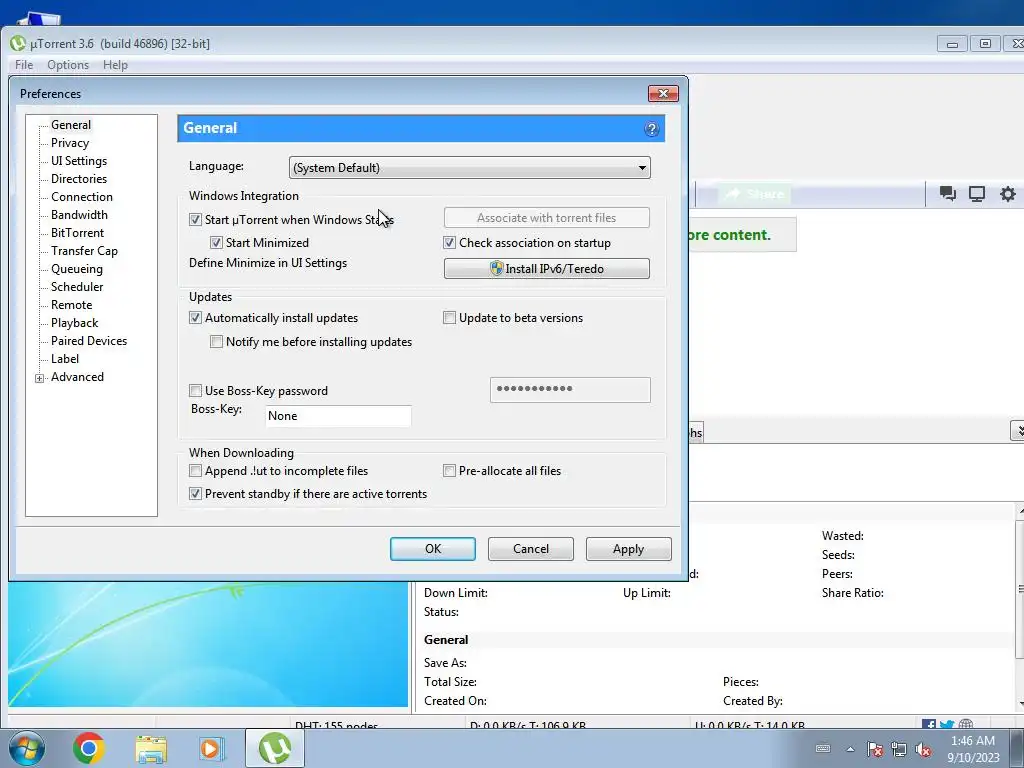Click Apply button
This screenshot has height=768, width=1024.
click(x=628, y=549)
